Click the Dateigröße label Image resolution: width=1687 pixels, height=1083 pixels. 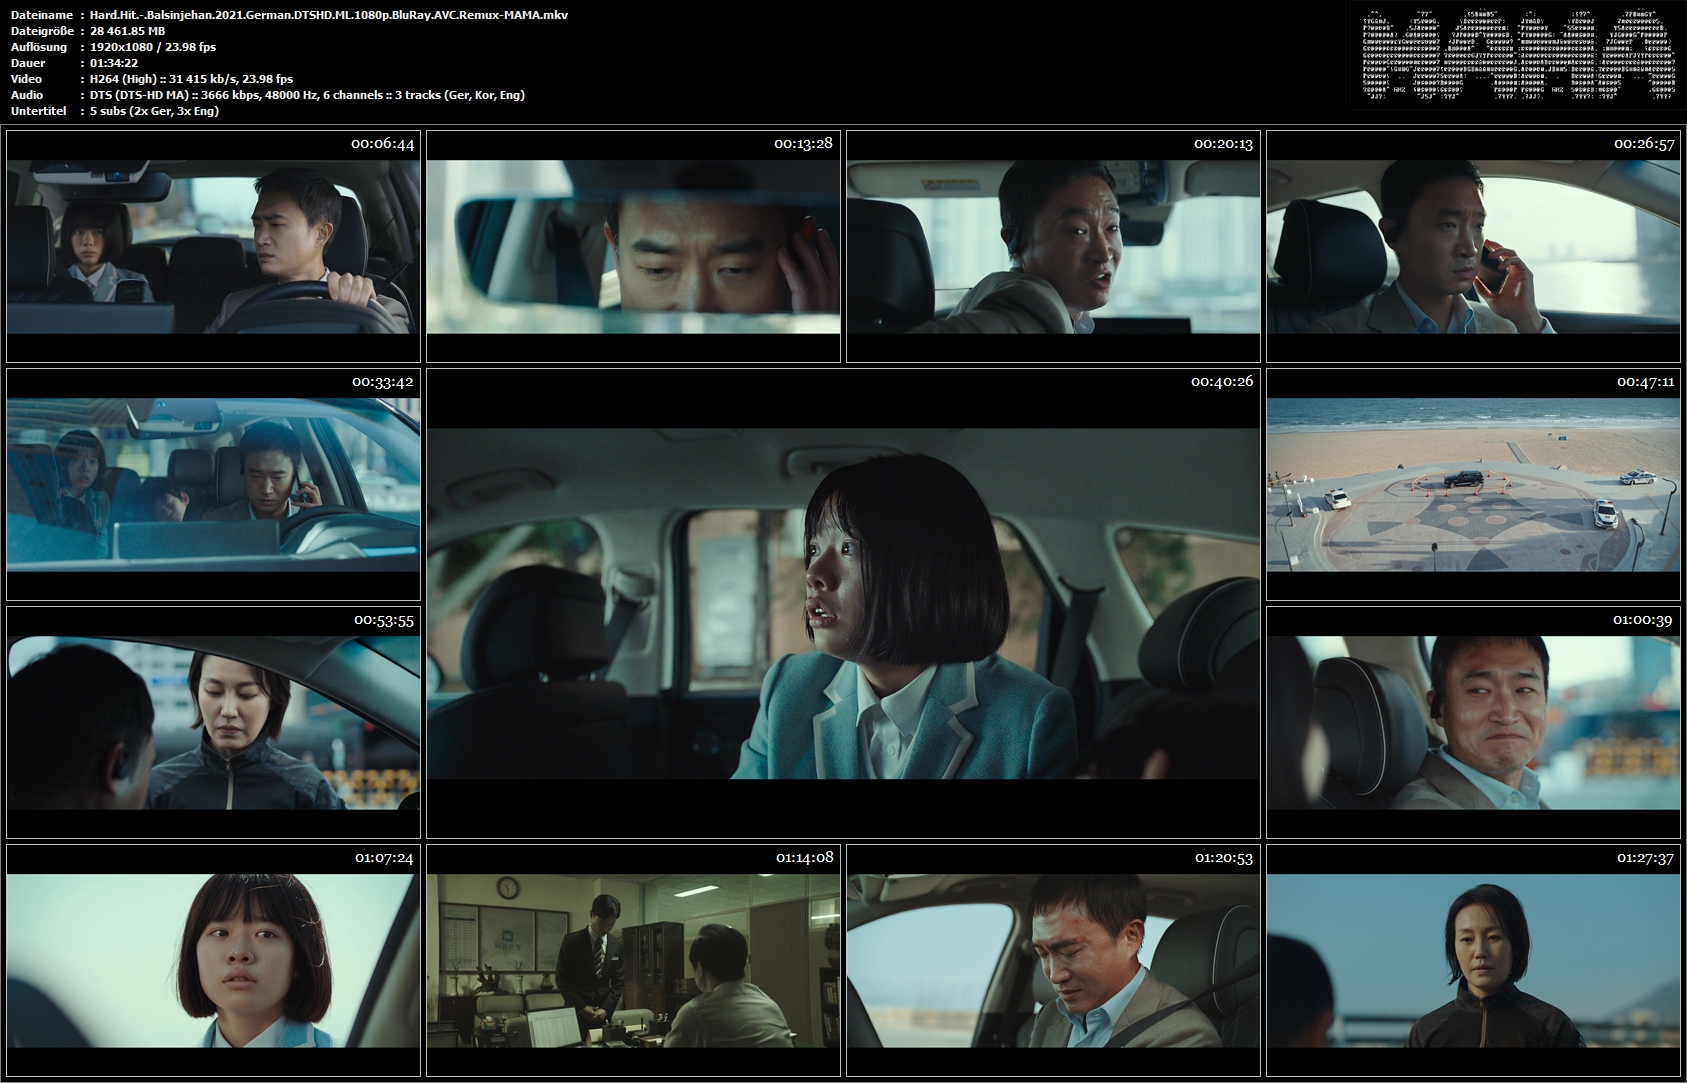[41, 31]
